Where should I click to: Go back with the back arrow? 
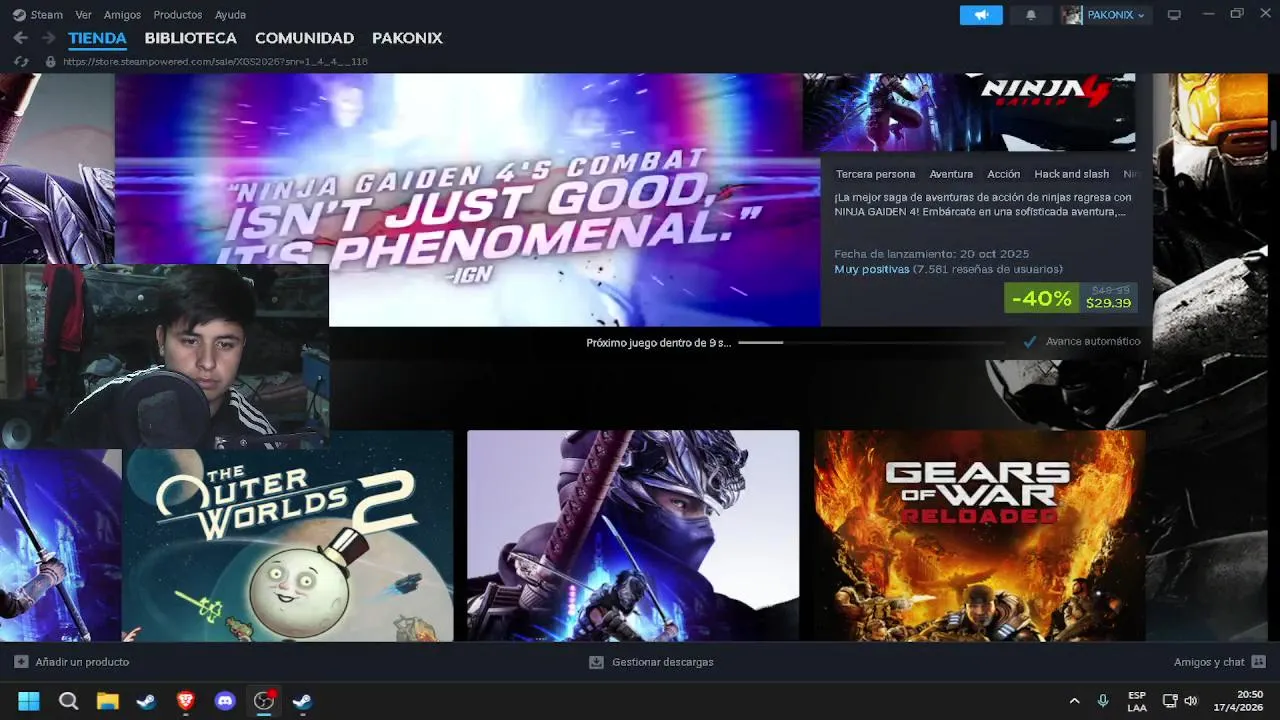pos(20,38)
